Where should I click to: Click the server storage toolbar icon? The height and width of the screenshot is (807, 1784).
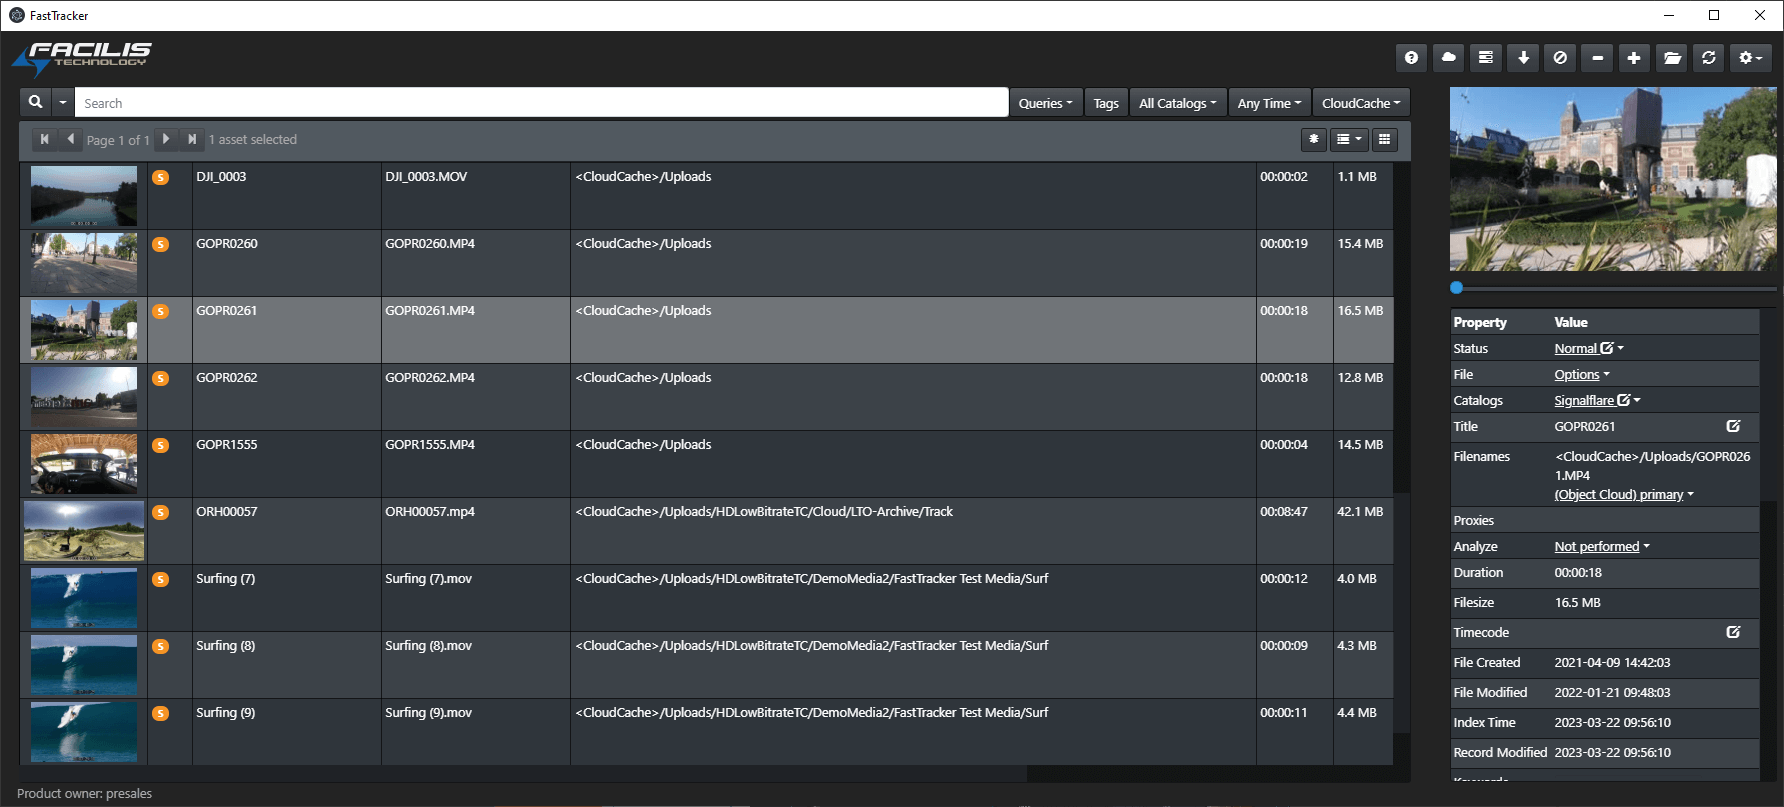pos(1486,58)
